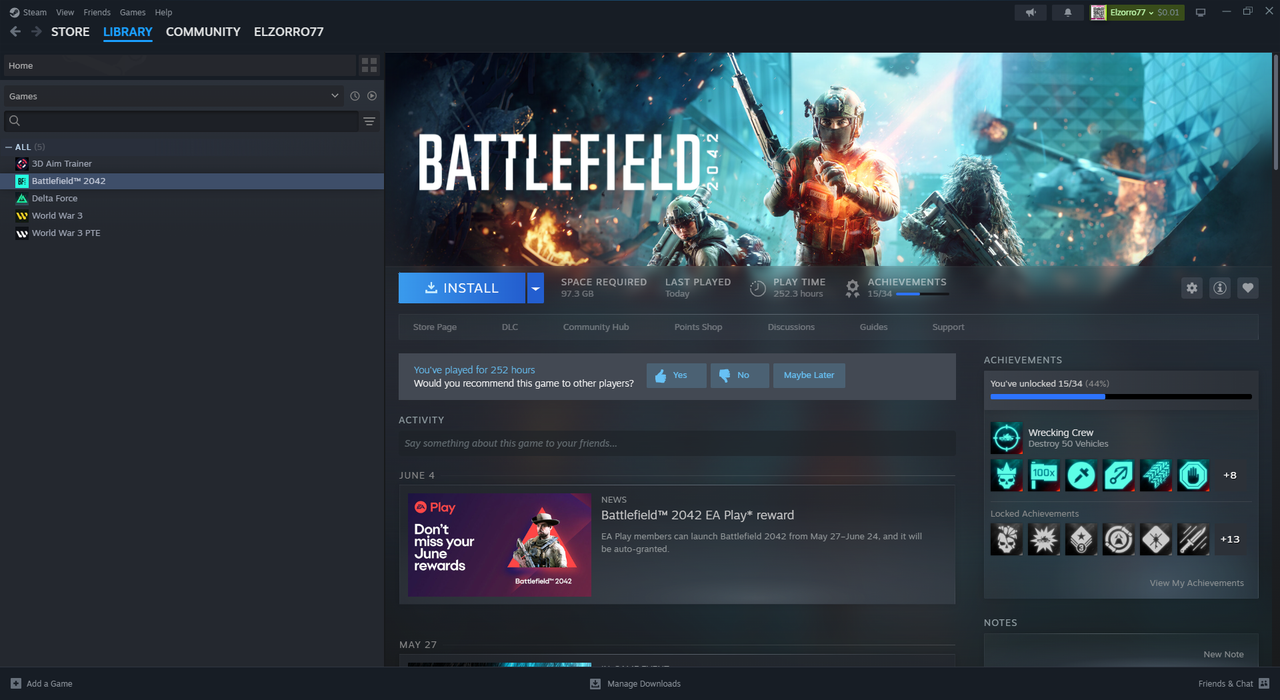Image resolution: width=1280 pixels, height=700 pixels.
Task: Open the Community Hub link
Action: point(596,327)
